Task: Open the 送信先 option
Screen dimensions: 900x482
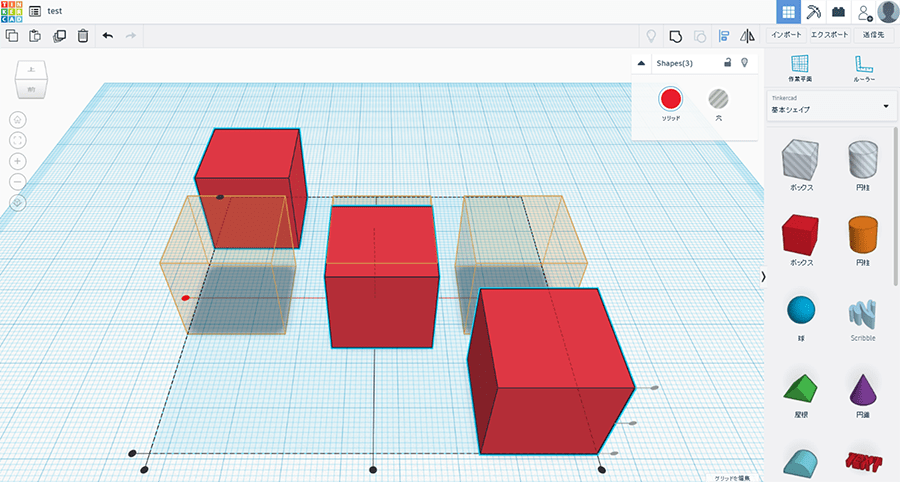Action: point(873,35)
